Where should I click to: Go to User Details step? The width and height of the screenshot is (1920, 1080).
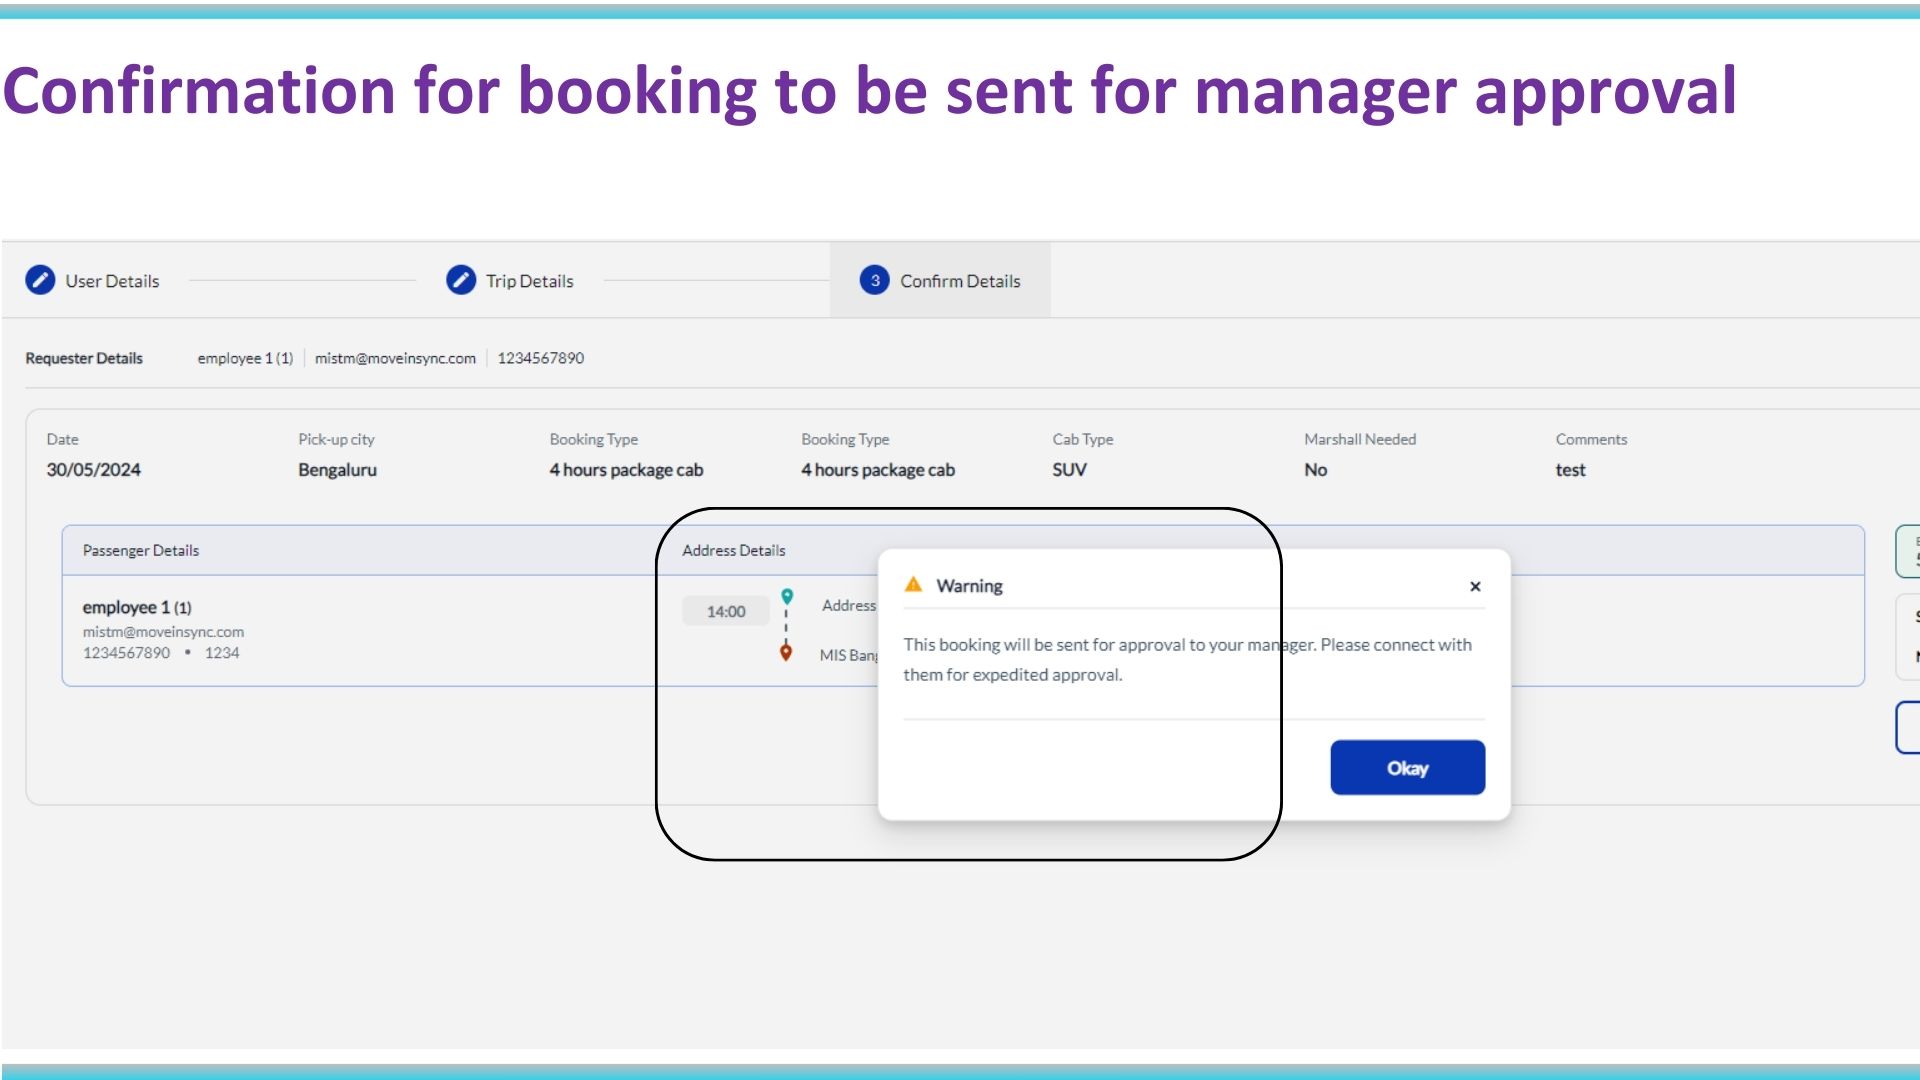(112, 281)
